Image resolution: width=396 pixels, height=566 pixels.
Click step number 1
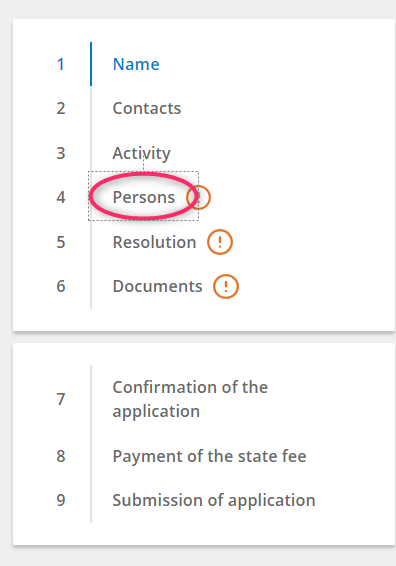point(61,65)
